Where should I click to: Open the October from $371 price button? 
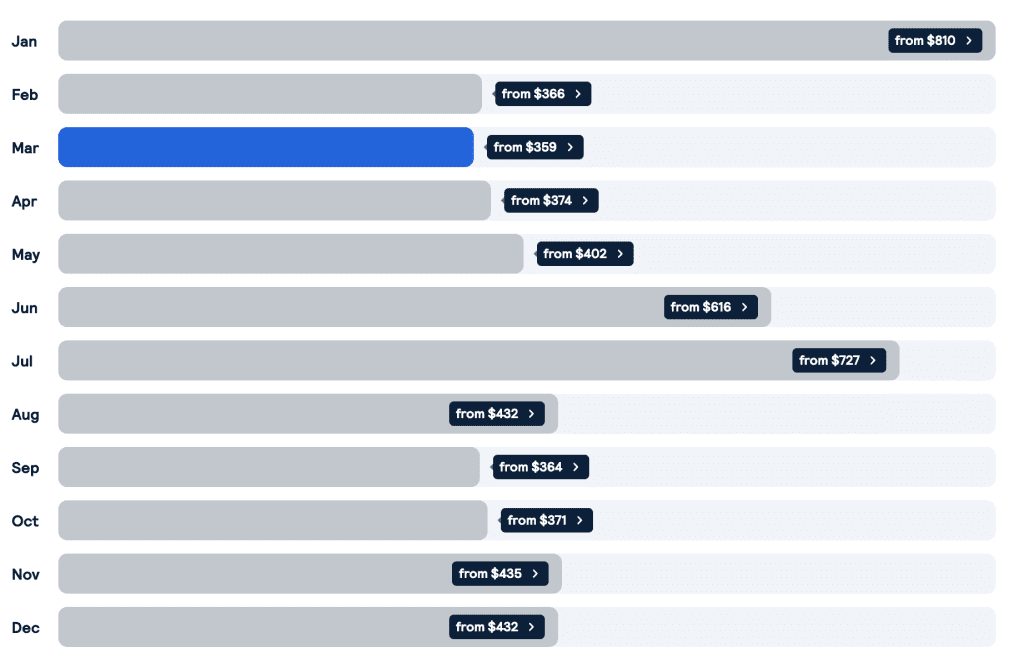point(547,521)
